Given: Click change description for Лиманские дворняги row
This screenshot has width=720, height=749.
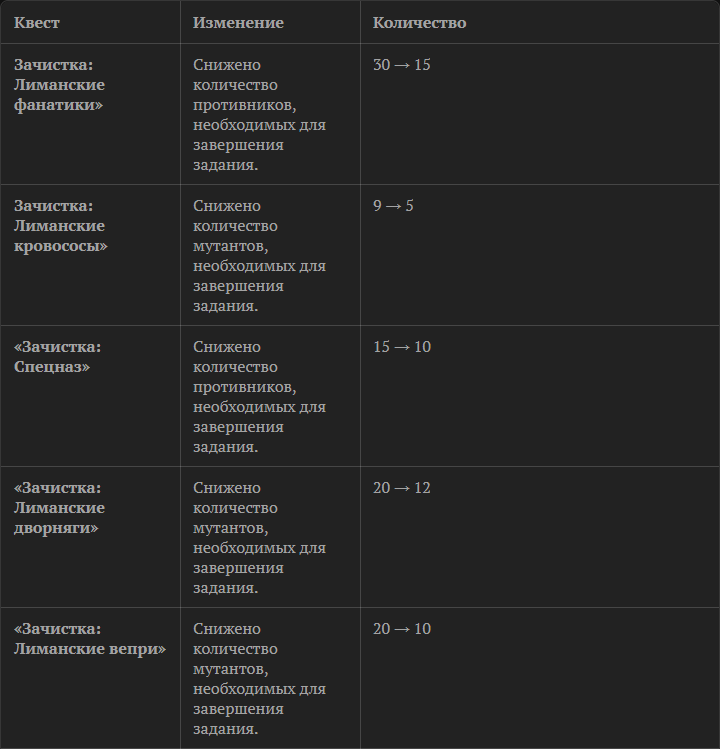Looking at the screenshot, I should pos(259,537).
